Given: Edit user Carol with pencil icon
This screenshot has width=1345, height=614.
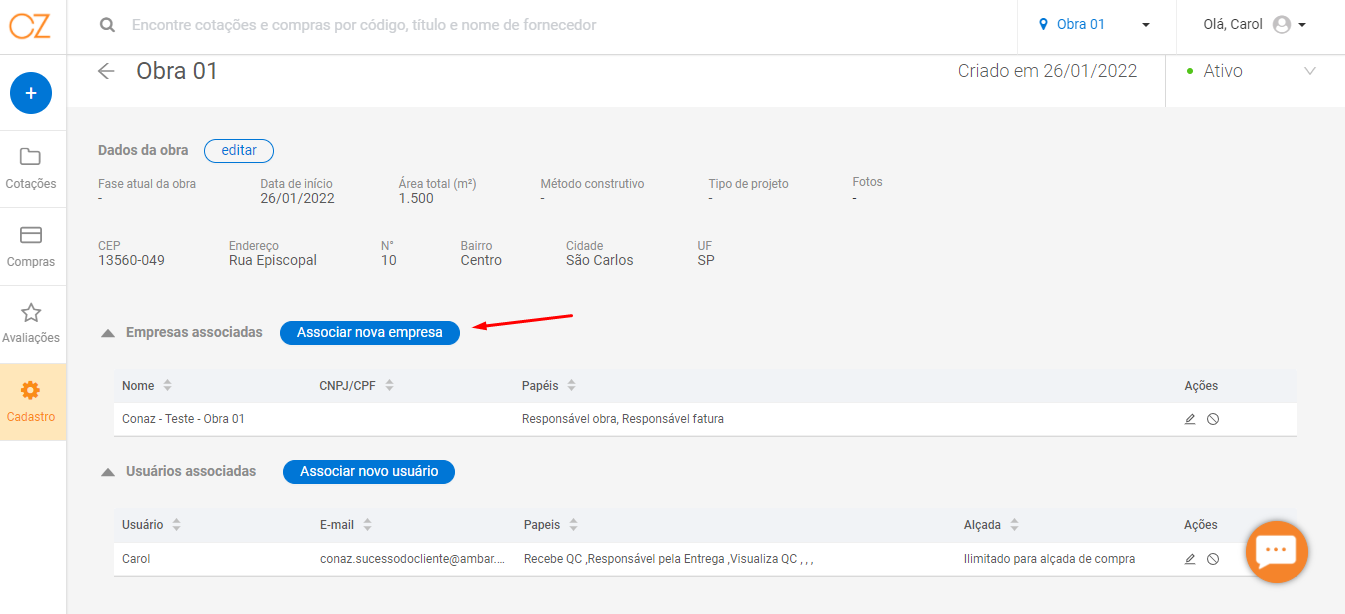Looking at the screenshot, I should coord(1190,559).
